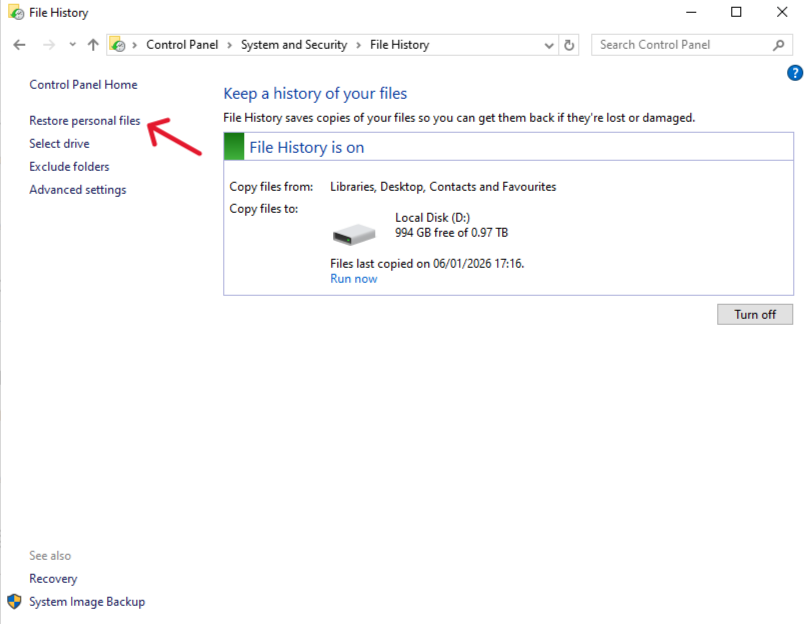Refresh the File History page
This screenshot has height=624, width=804.
tap(568, 44)
